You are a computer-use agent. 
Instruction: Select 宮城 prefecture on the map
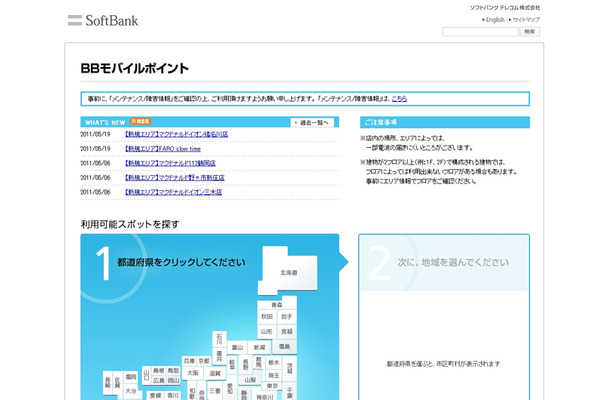point(287,332)
